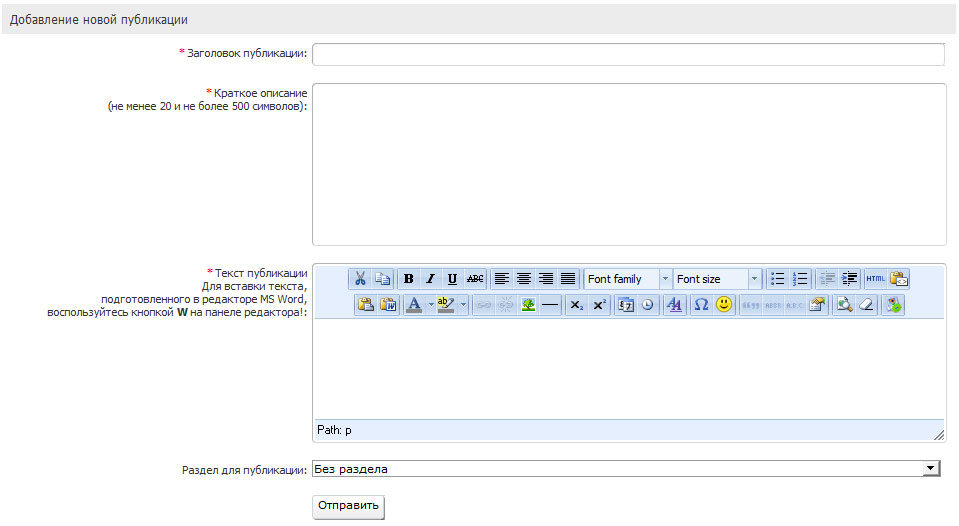The image size is (959, 526).
Task: Align text right
Action: tap(546, 279)
